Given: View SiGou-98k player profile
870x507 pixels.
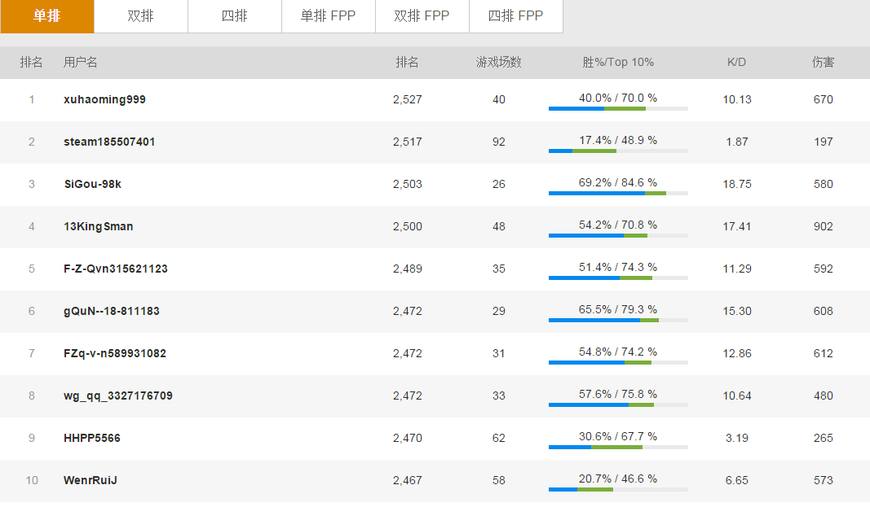Looking at the screenshot, I should (92, 184).
